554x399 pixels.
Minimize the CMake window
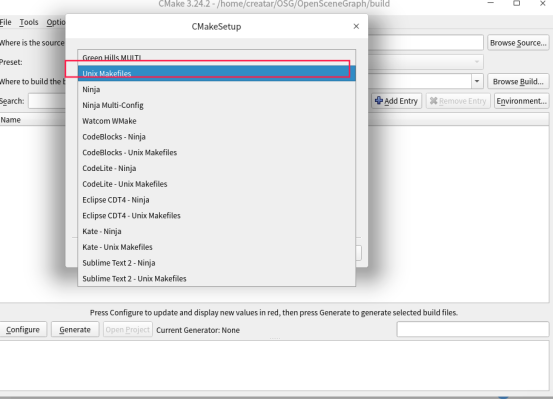point(490,3)
